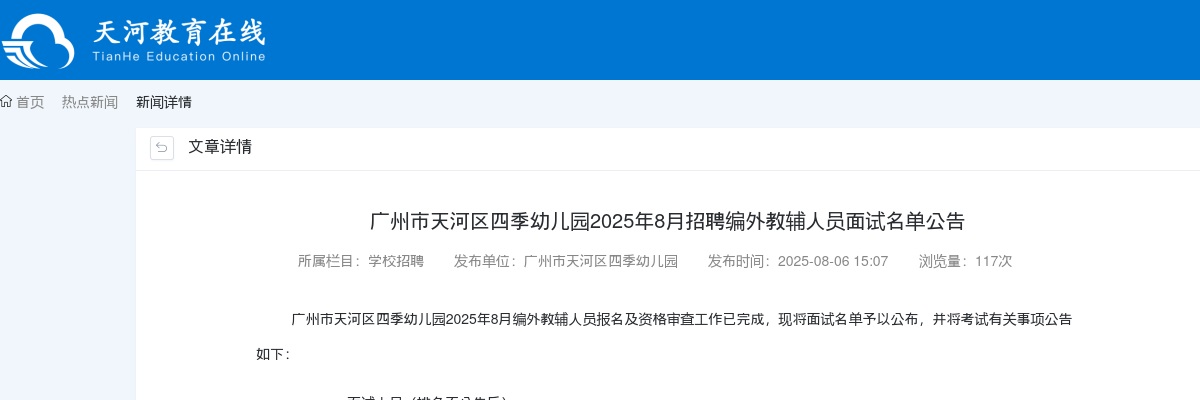Go to 热点新闻 in the breadcrumb
Image resolution: width=1200 pixels, height=400 pixels.
90,102
